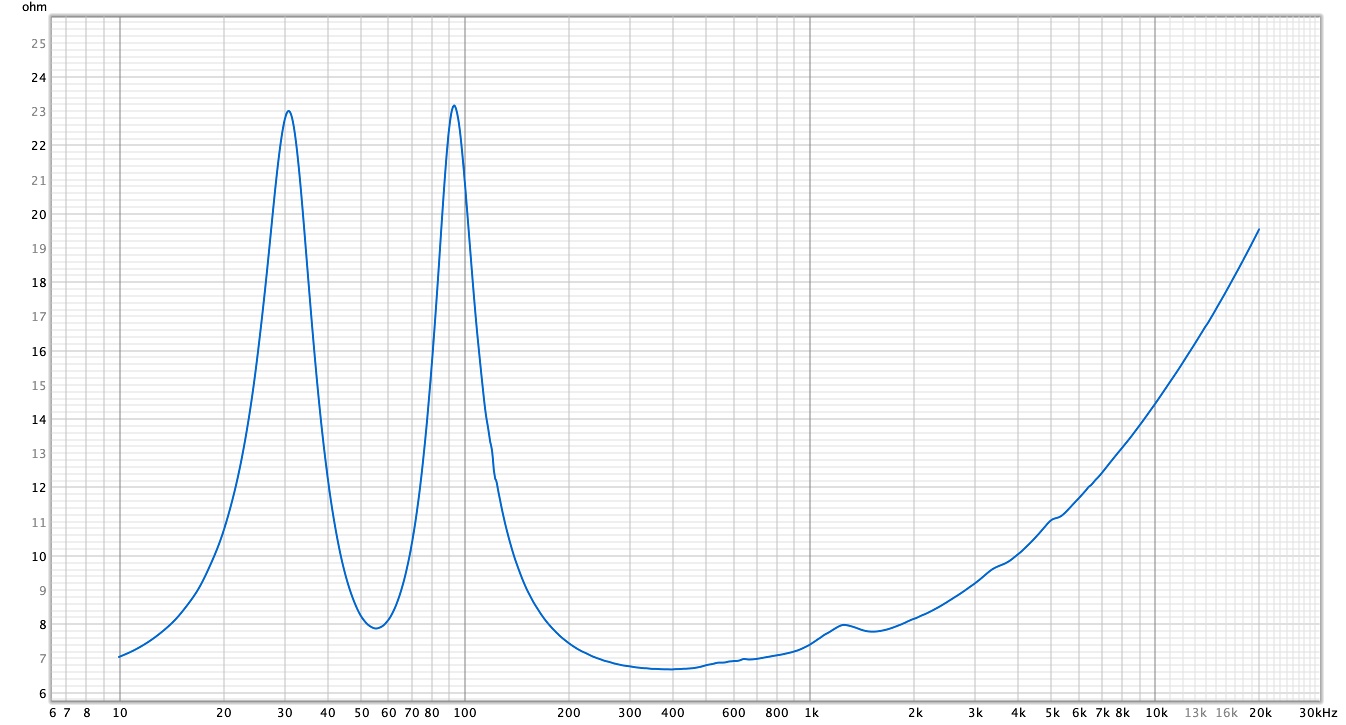Click the '300' frequency axis label
The height and width of the screenshot is (725, 1346).
[630, 713]
